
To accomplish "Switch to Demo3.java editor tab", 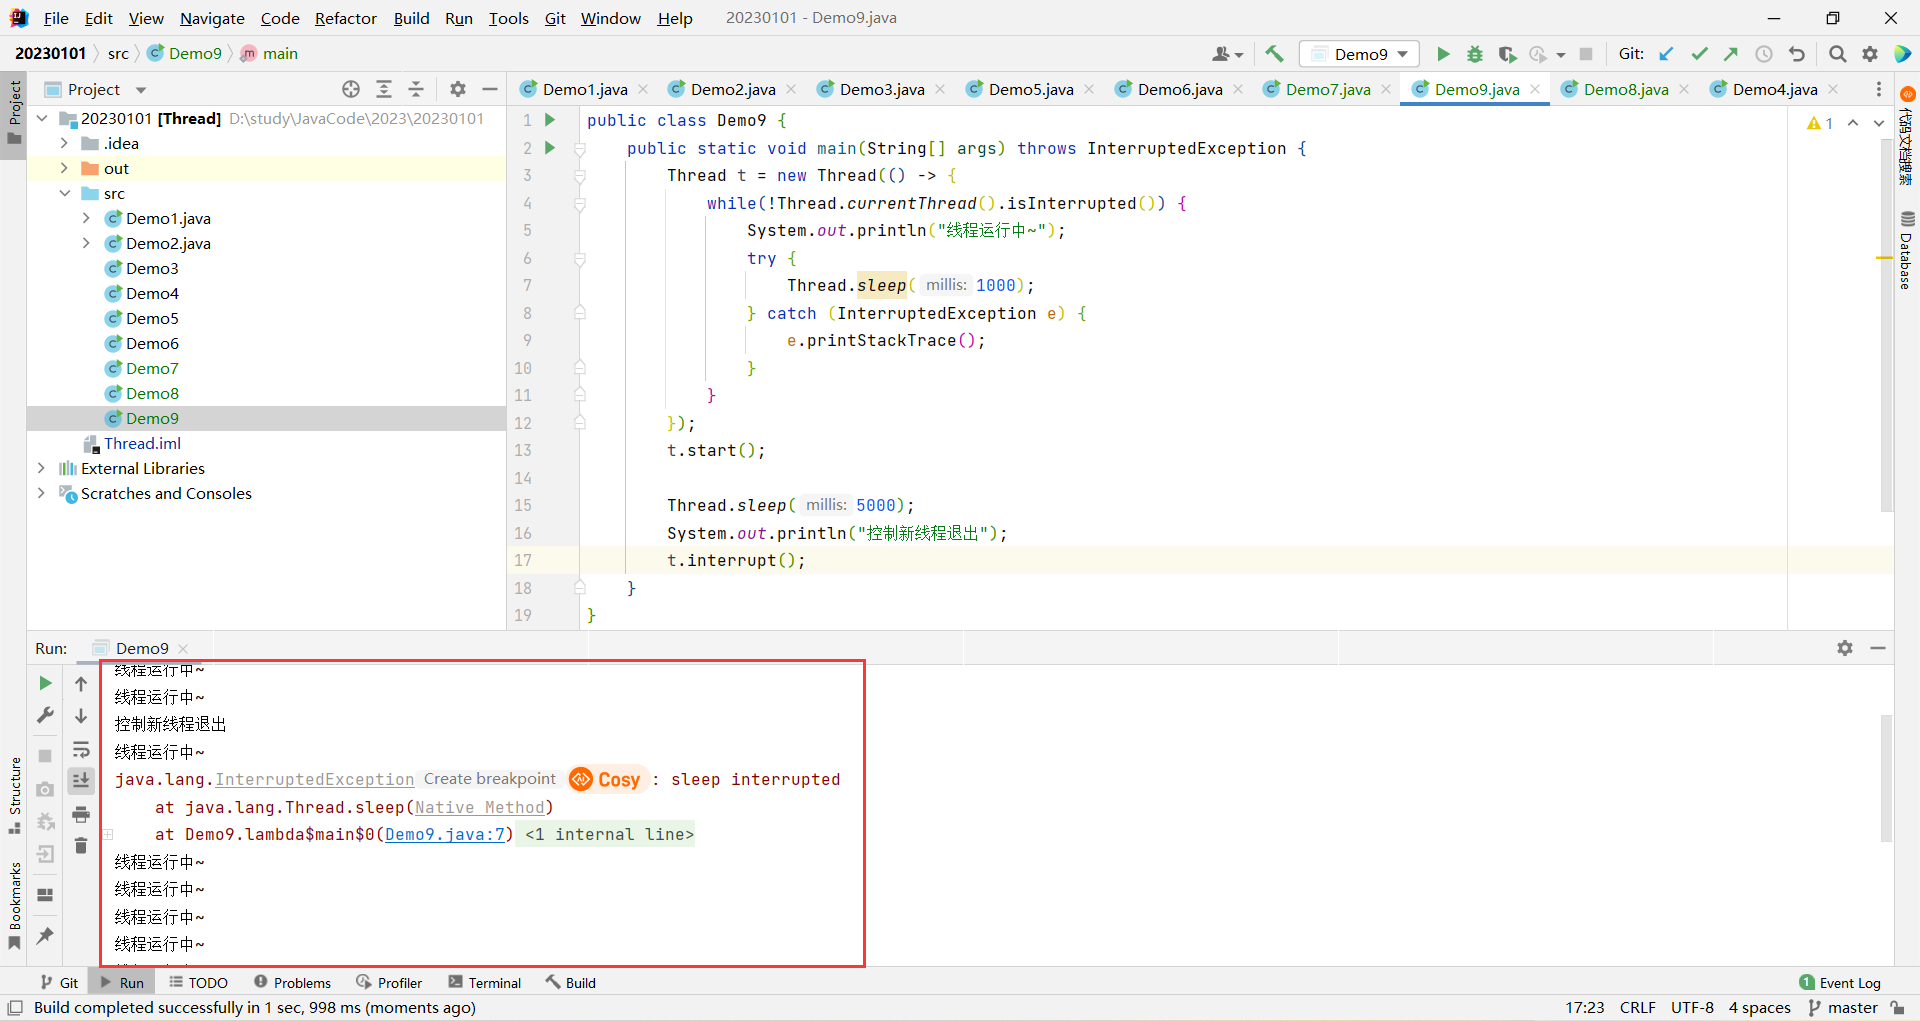I will [881, 89].
